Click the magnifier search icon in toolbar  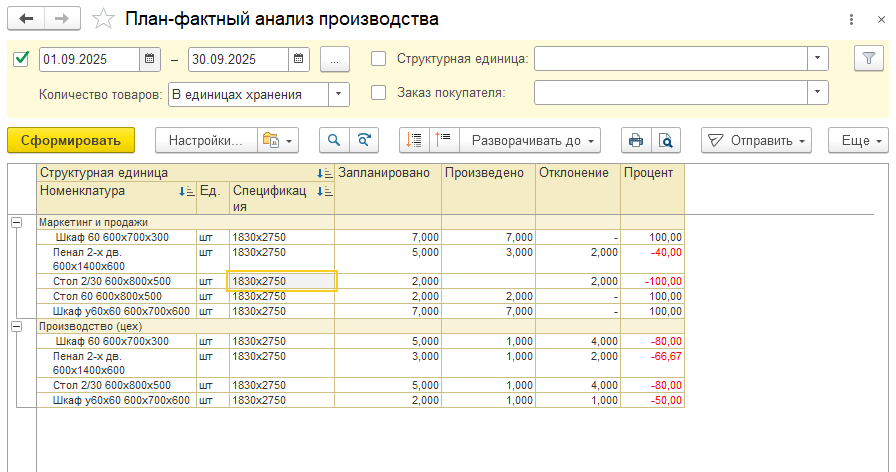pos(334,140)
